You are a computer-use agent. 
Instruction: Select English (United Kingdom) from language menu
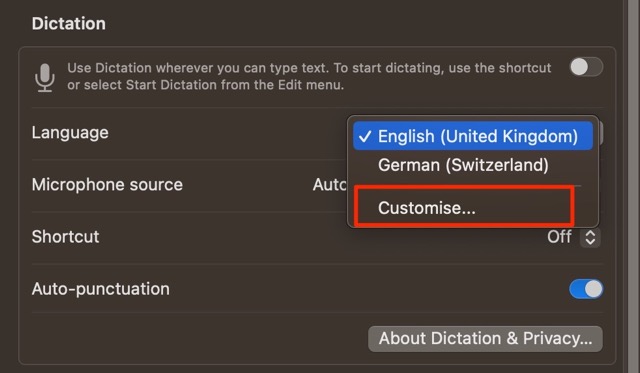click(x=473, y=136)
